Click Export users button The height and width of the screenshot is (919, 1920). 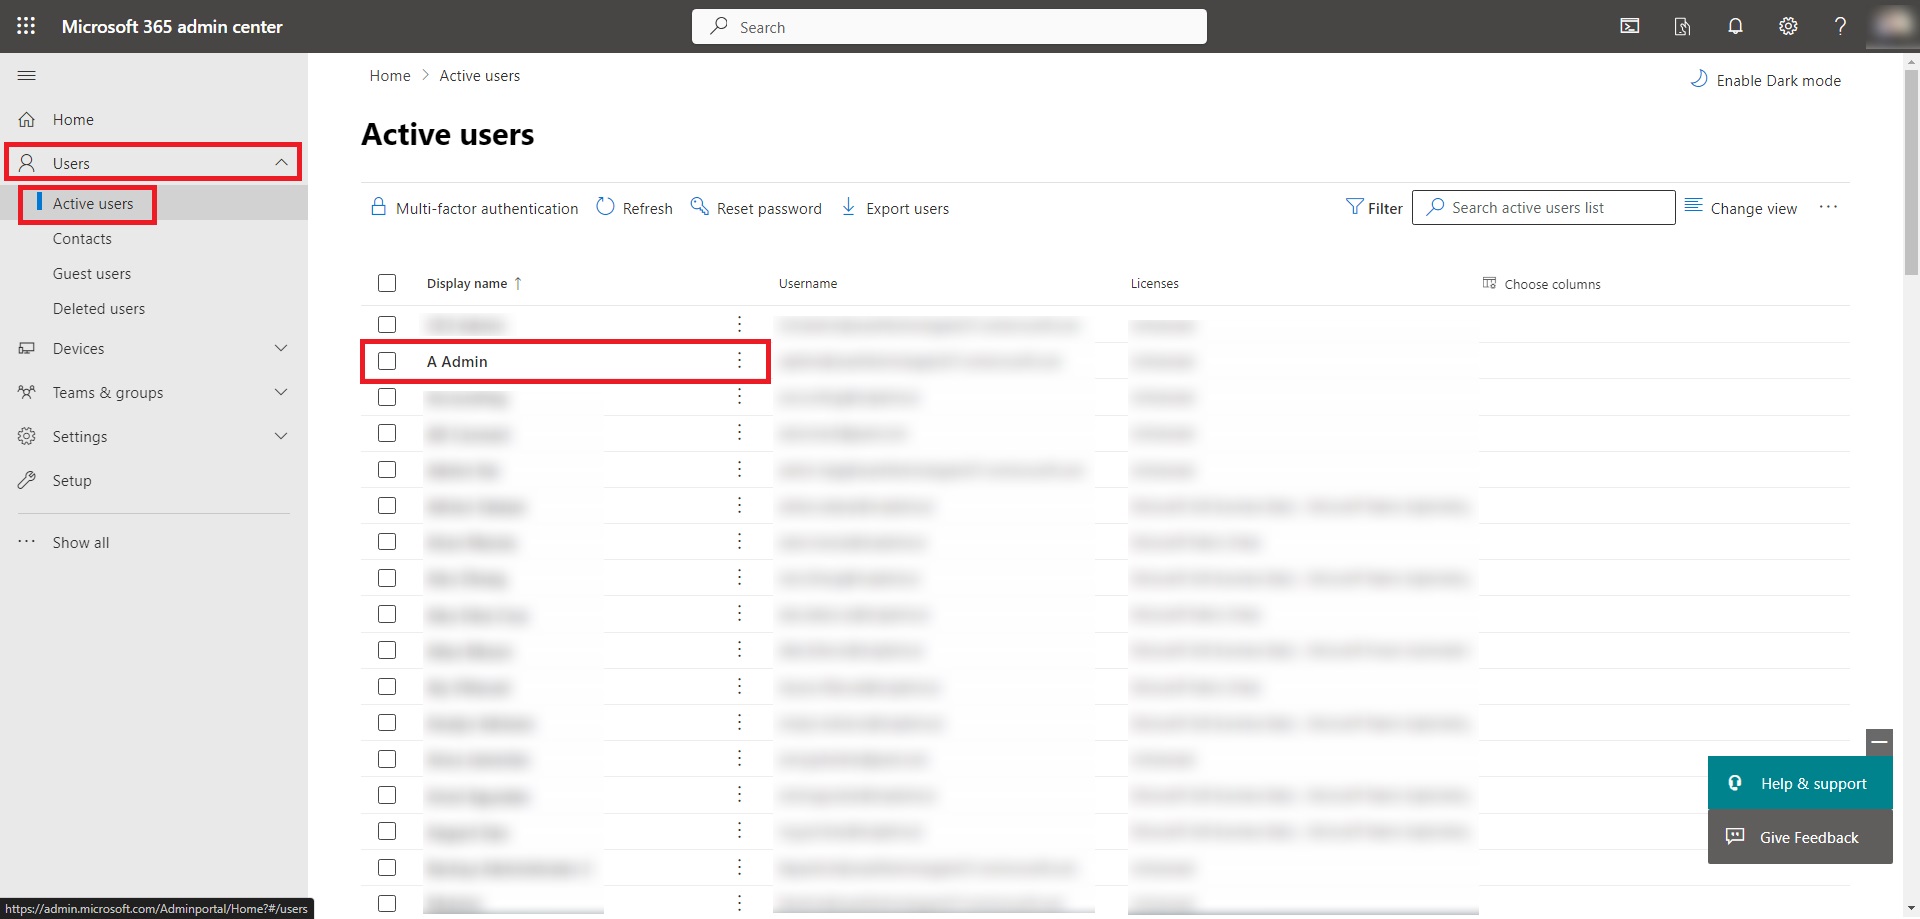click(895, 208)
